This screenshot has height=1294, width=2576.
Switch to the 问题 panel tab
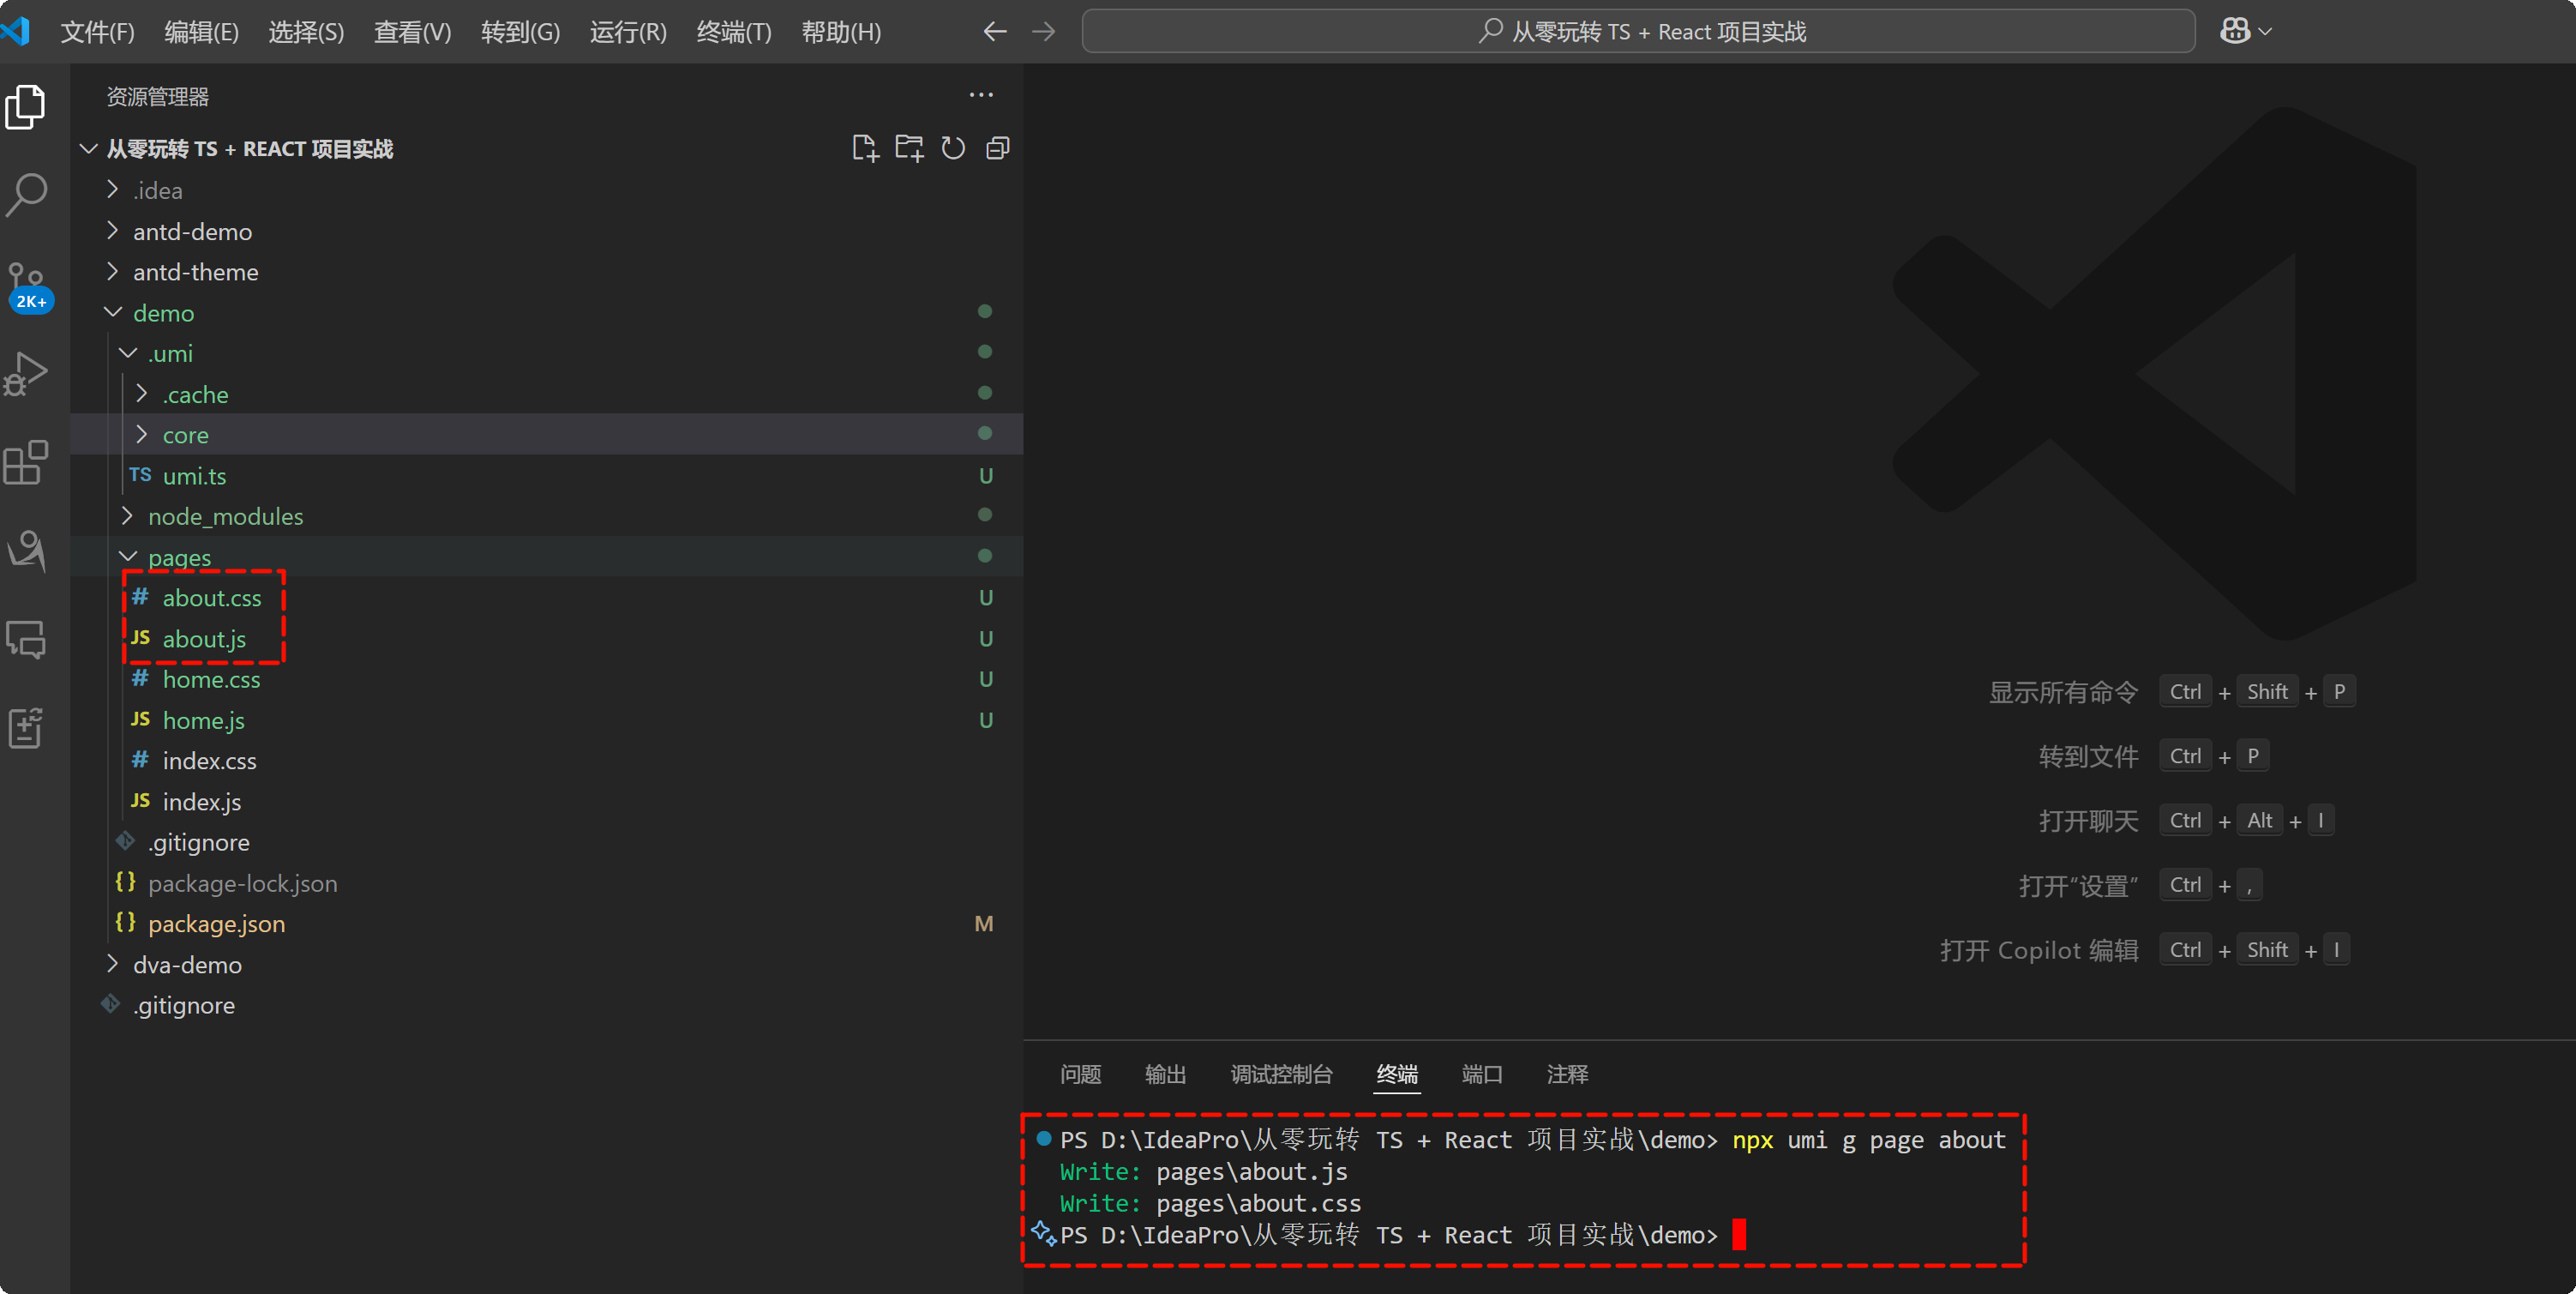pyautogui.click(x=1080, y=1074)
